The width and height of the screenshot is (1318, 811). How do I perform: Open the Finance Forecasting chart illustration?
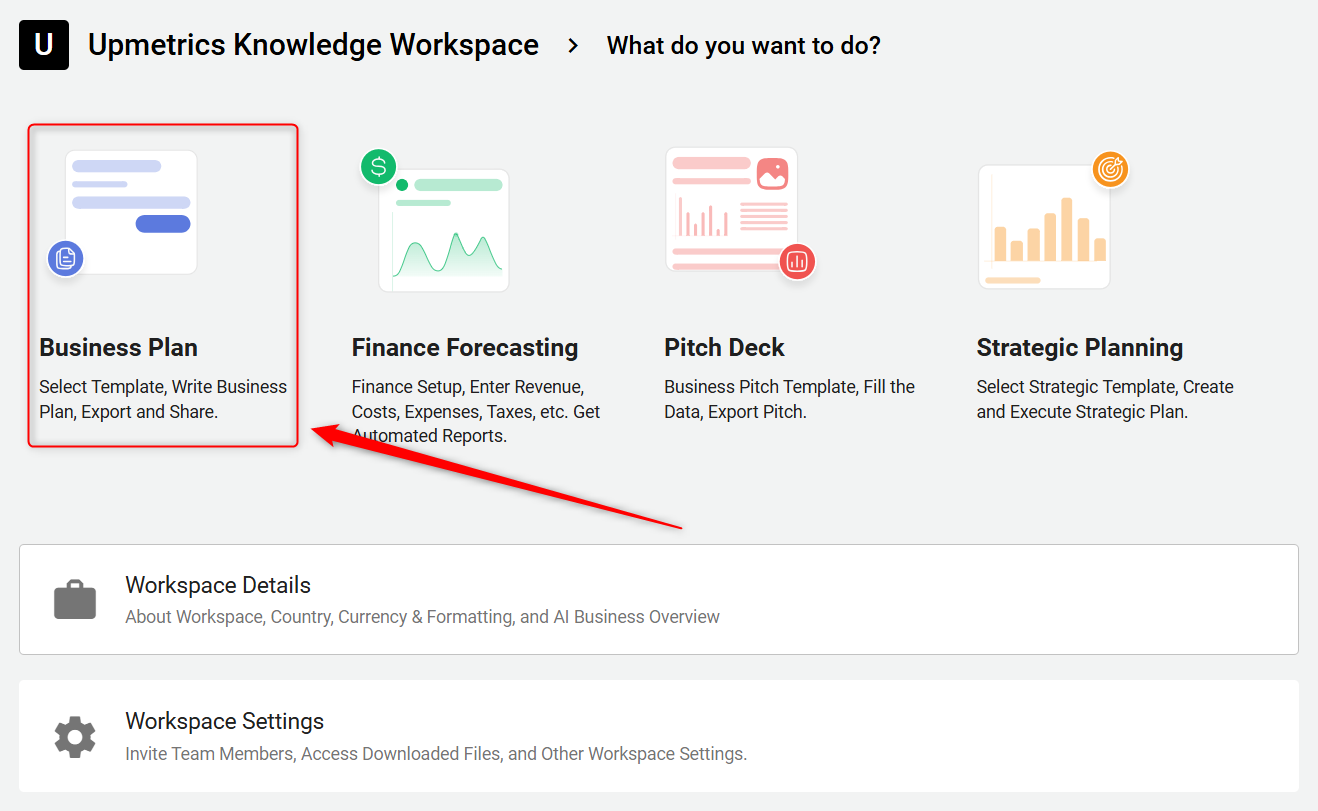click(436, 222)
